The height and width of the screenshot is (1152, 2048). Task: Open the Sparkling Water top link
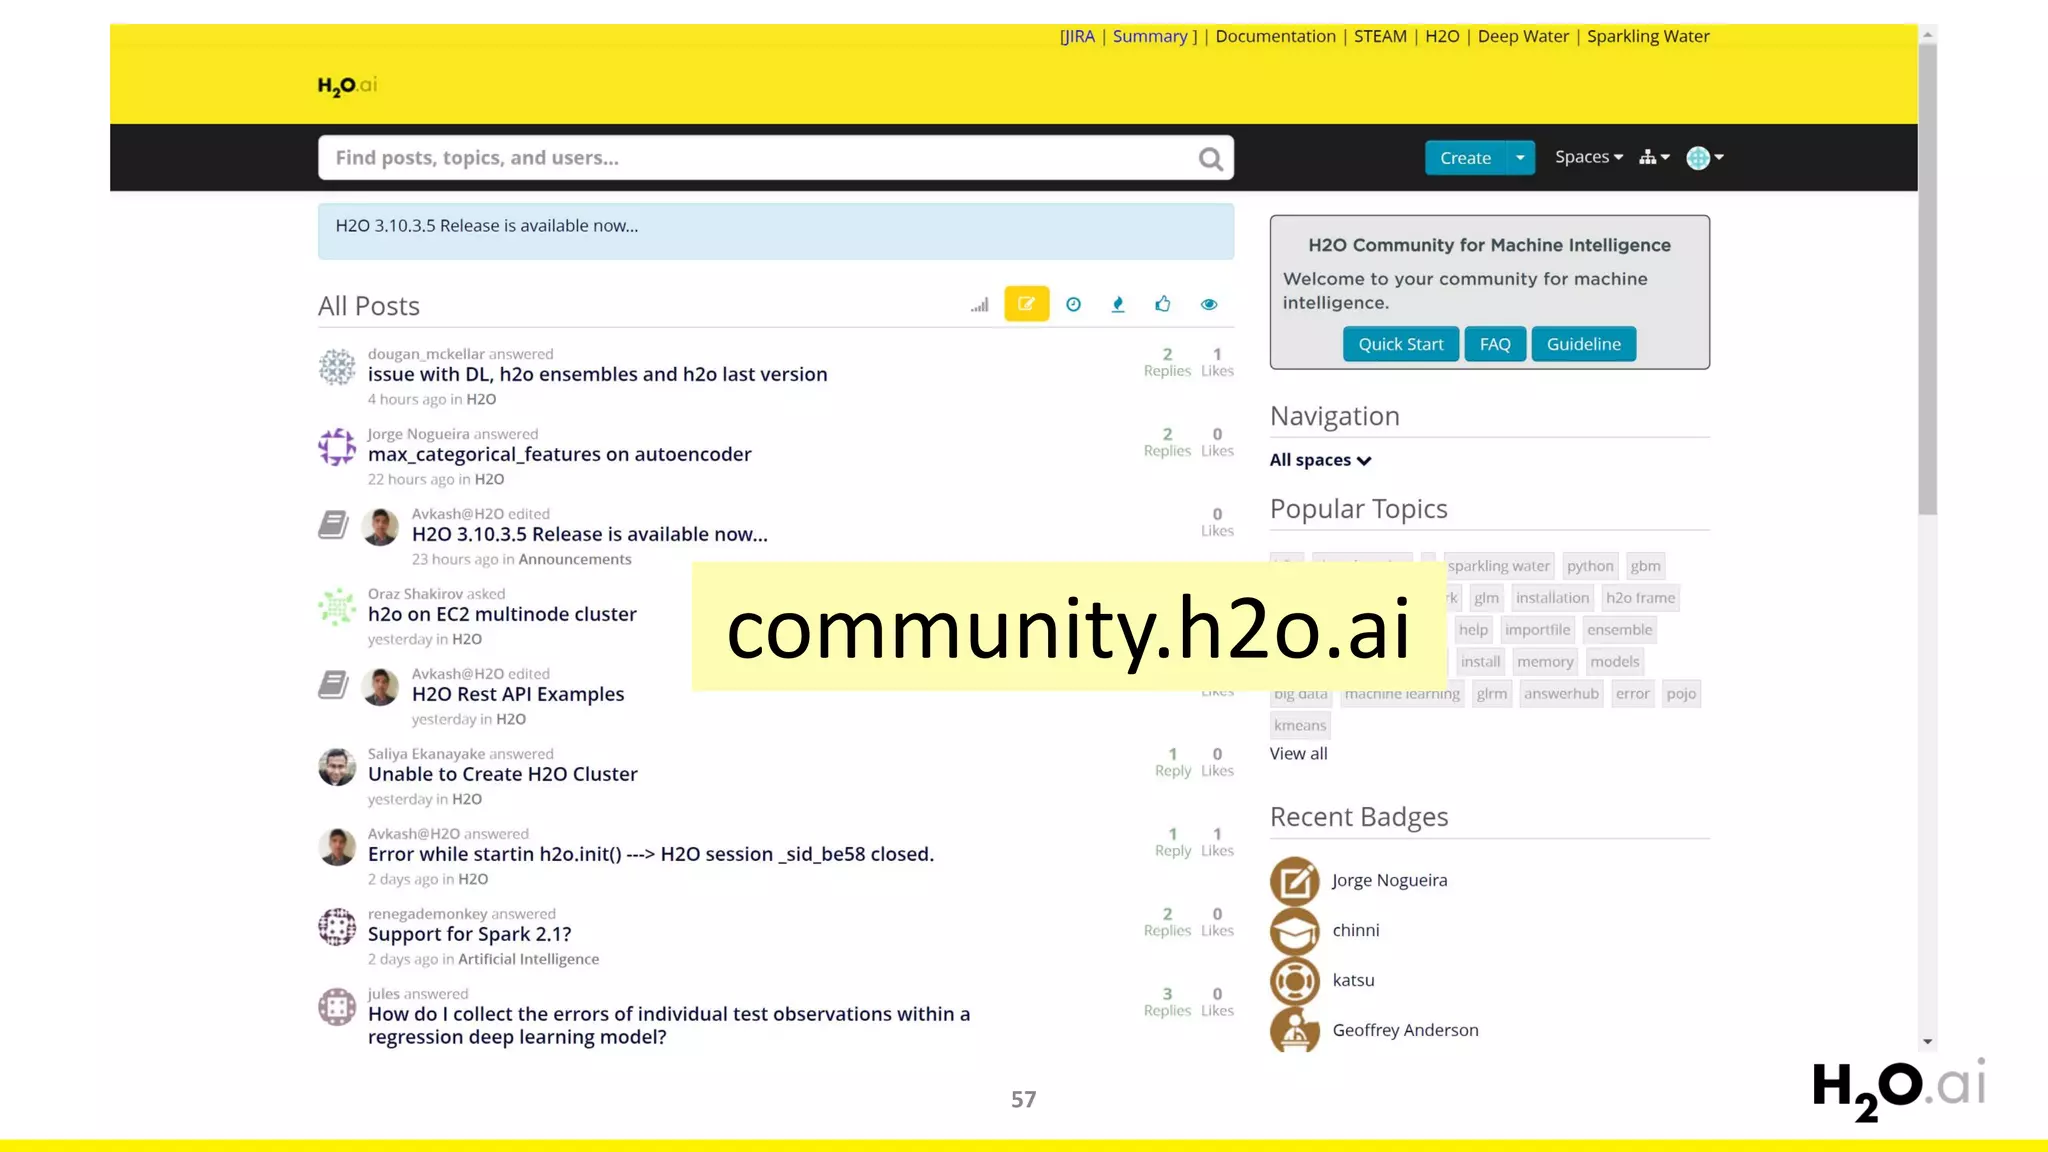click(1648, 36)
